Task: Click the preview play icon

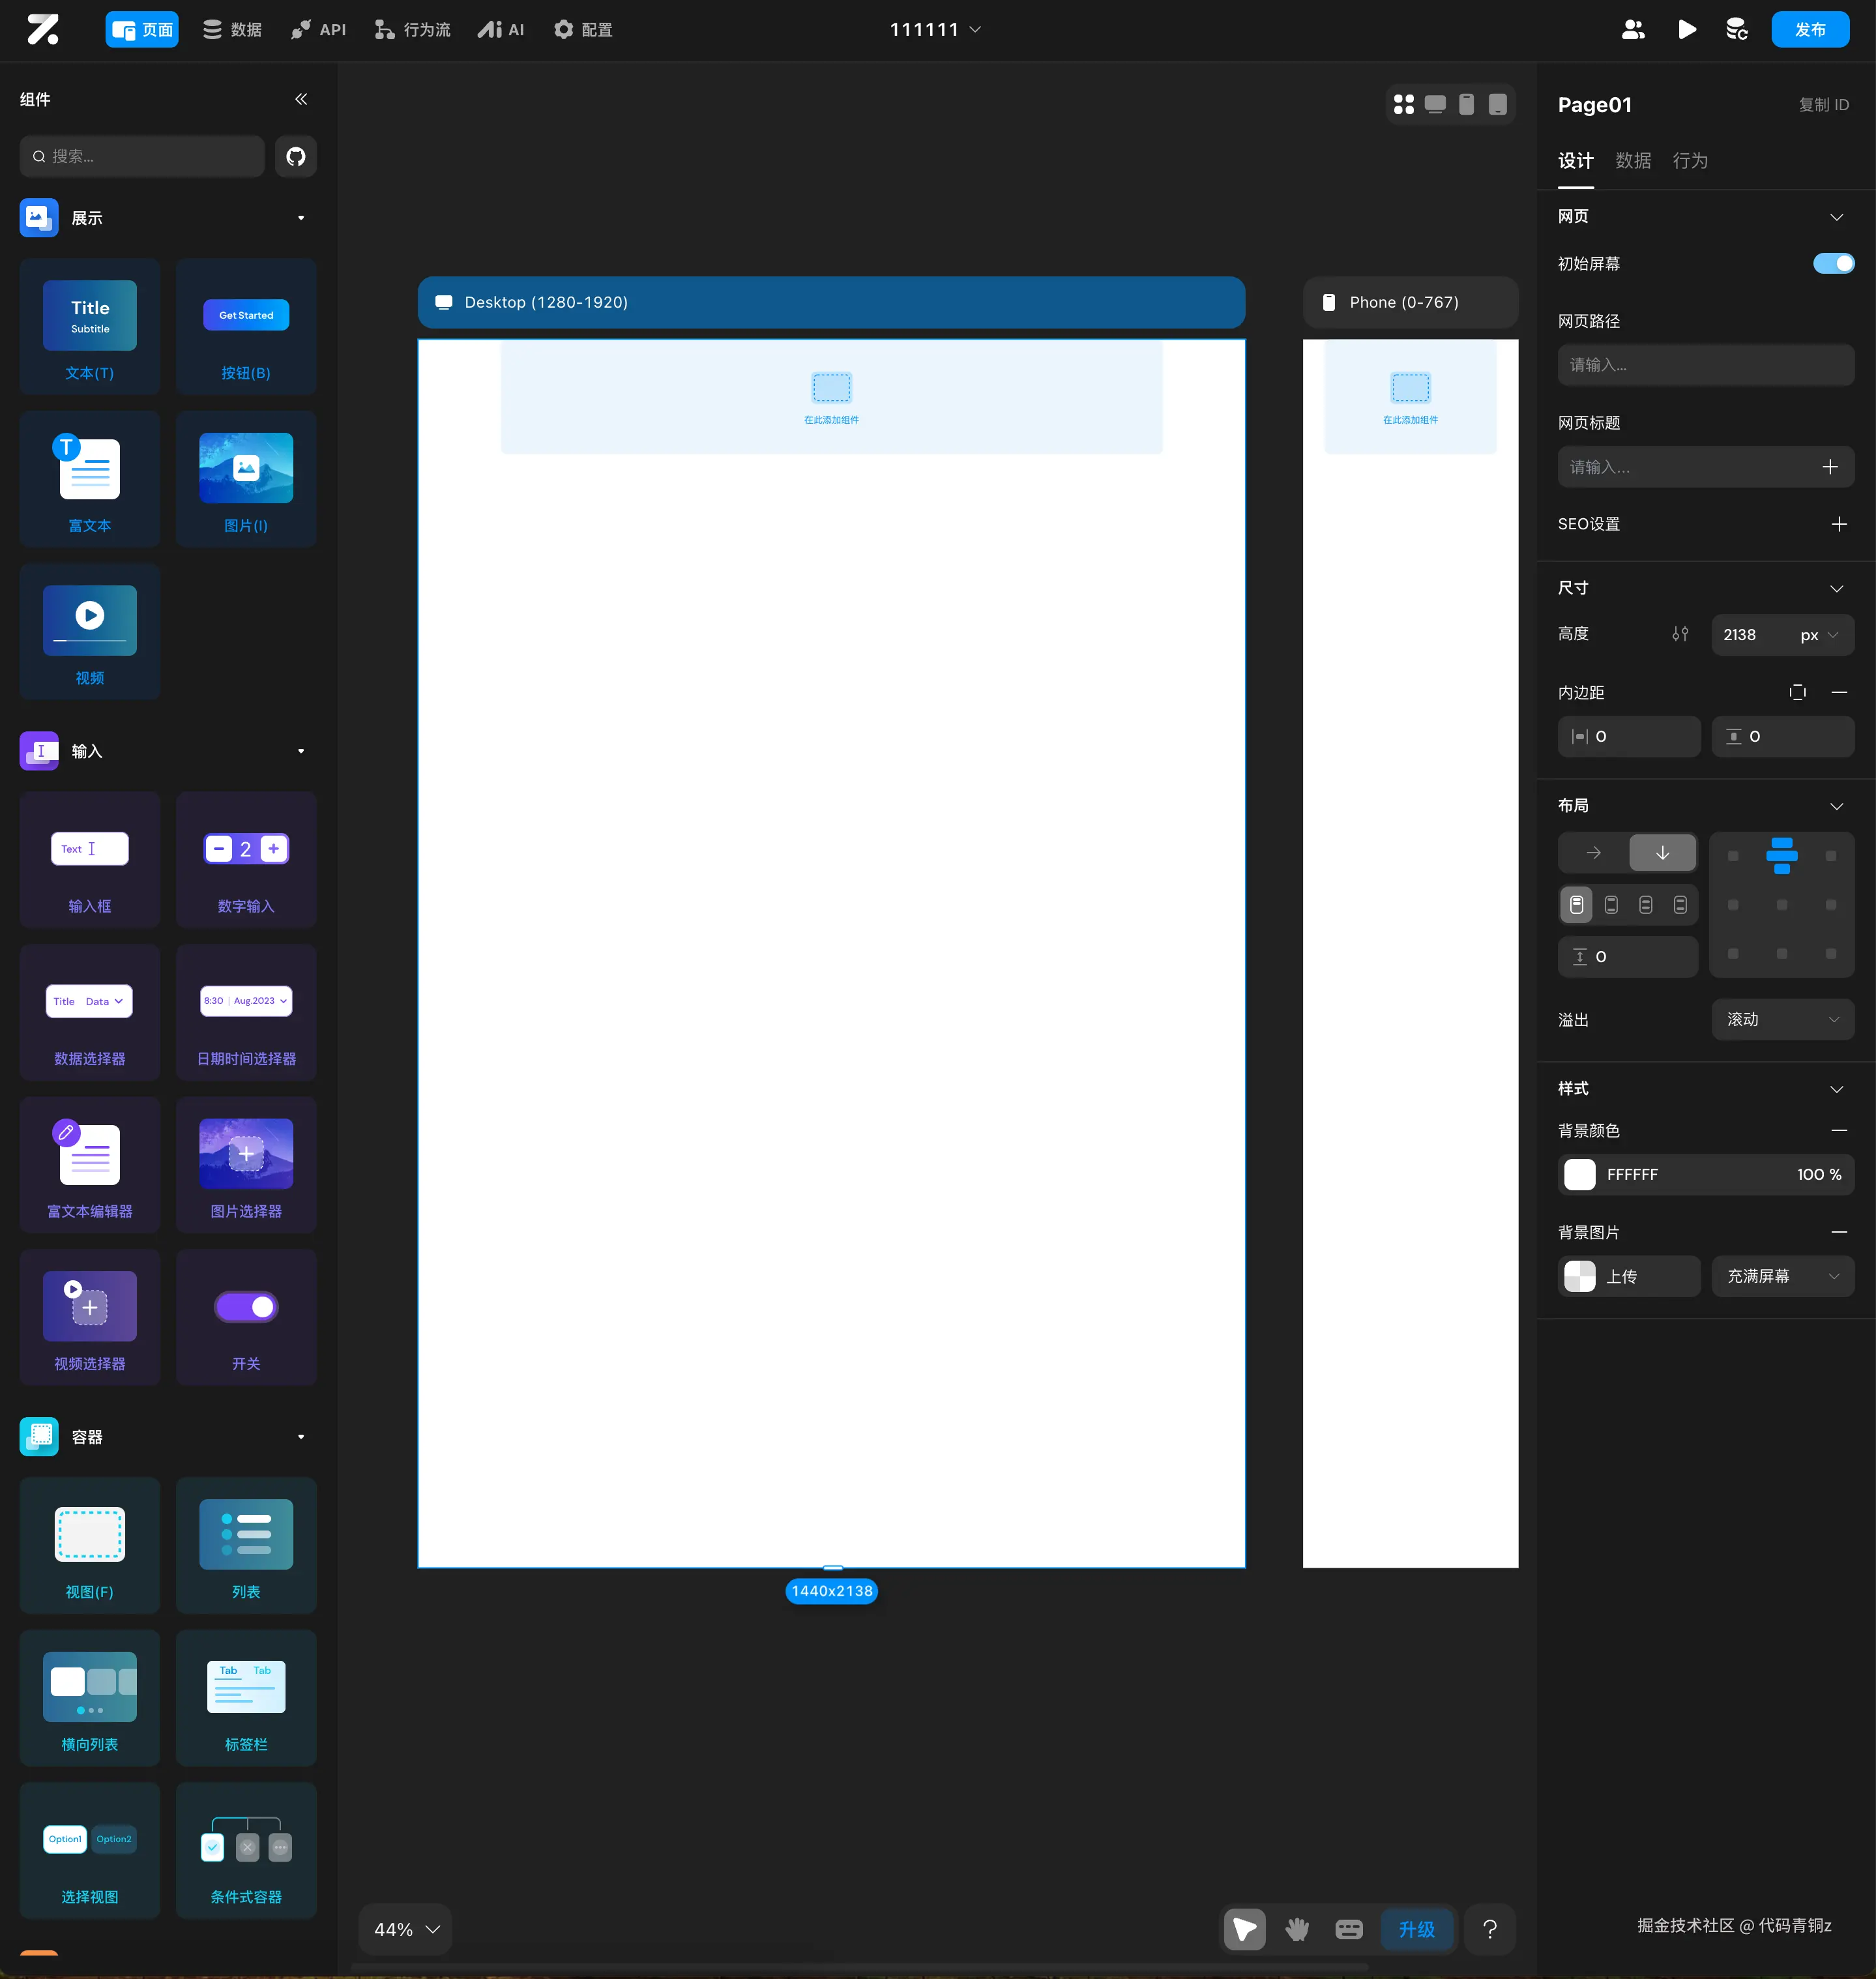Action: point(1686,29)
